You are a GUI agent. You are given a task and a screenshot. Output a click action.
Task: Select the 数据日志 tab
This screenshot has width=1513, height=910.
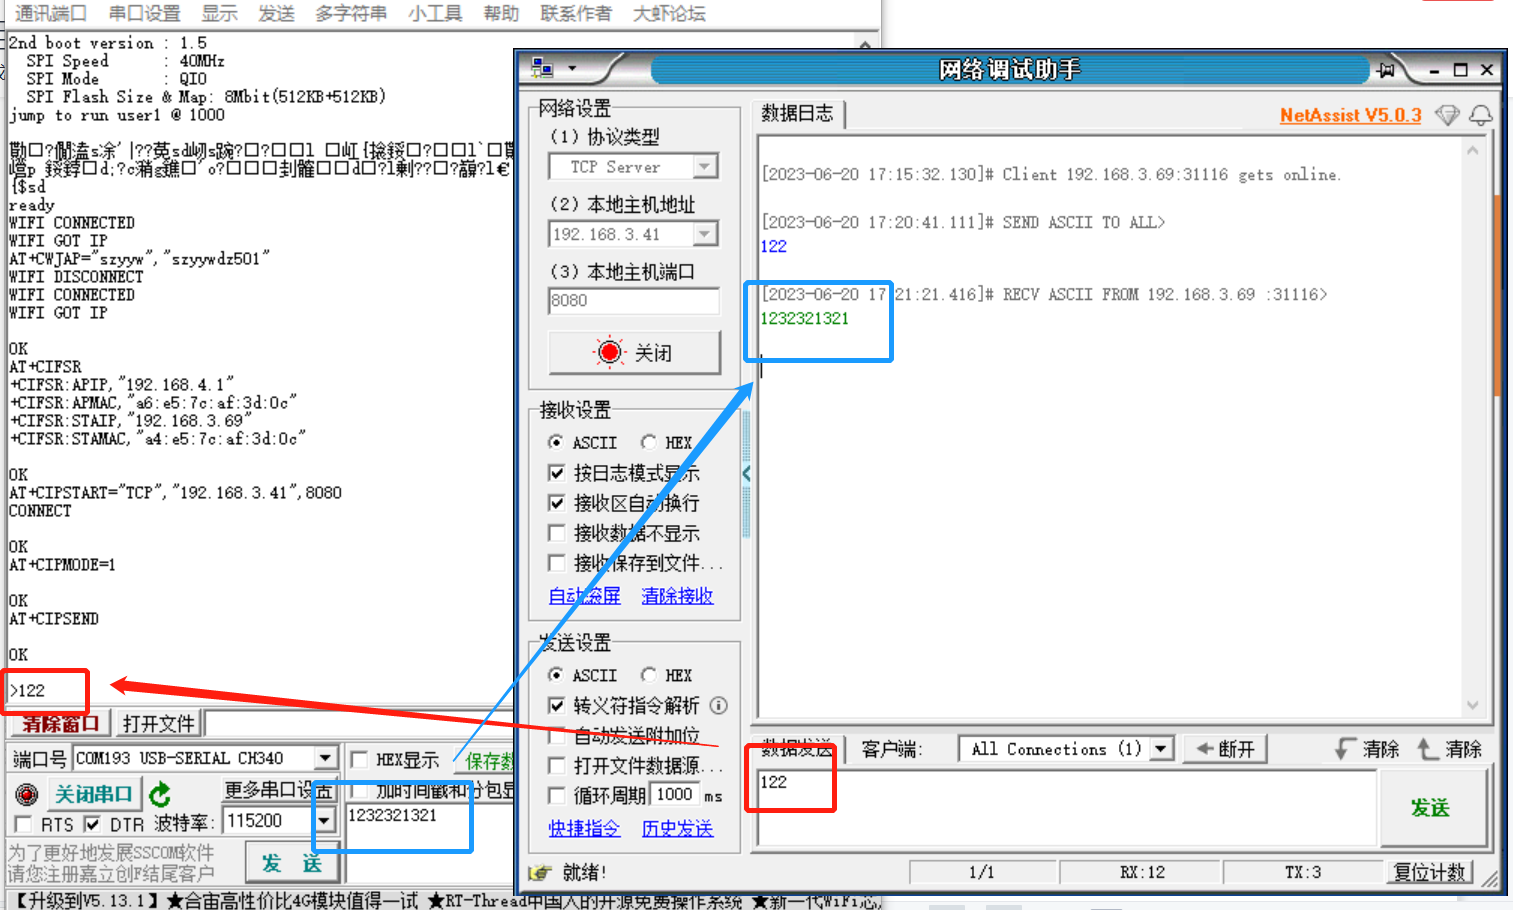pyautogui.click(x=797, y=113)
